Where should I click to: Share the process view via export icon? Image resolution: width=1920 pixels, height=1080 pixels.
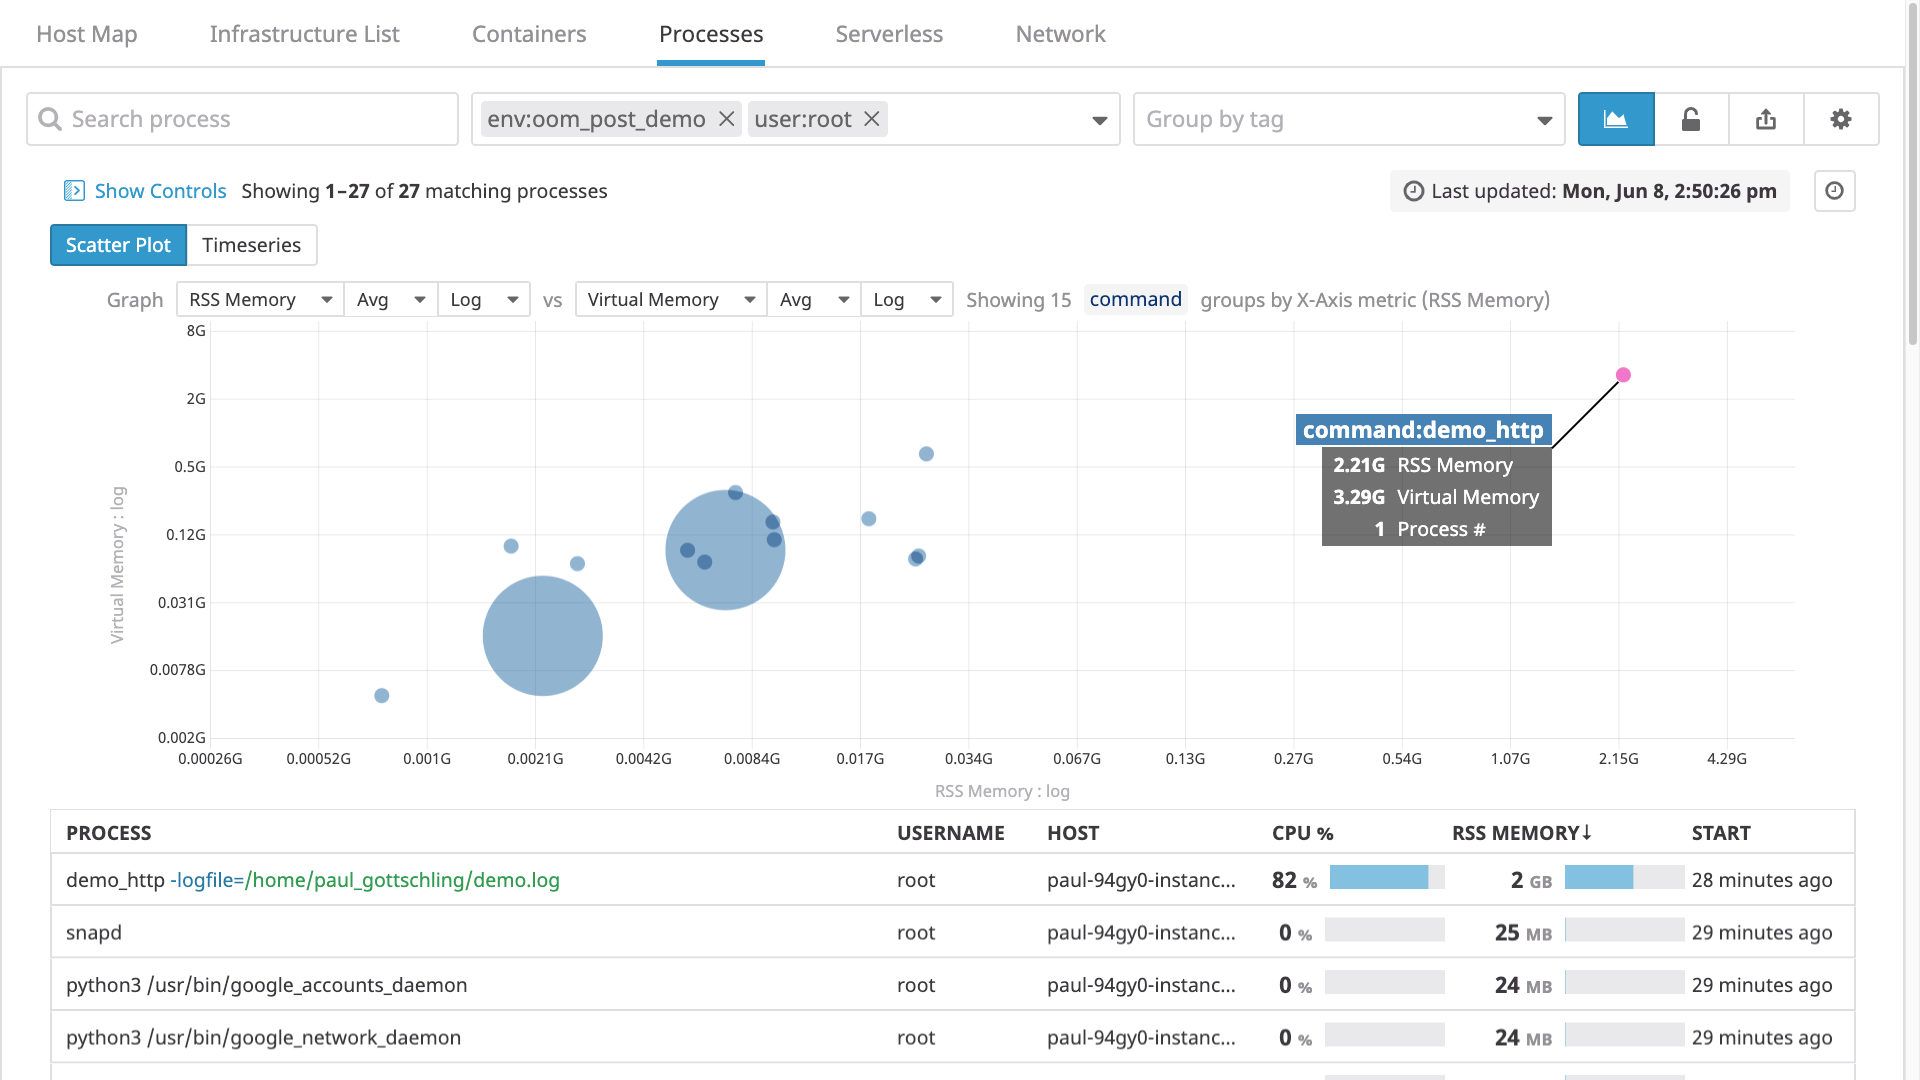(x=1766, y=119)
